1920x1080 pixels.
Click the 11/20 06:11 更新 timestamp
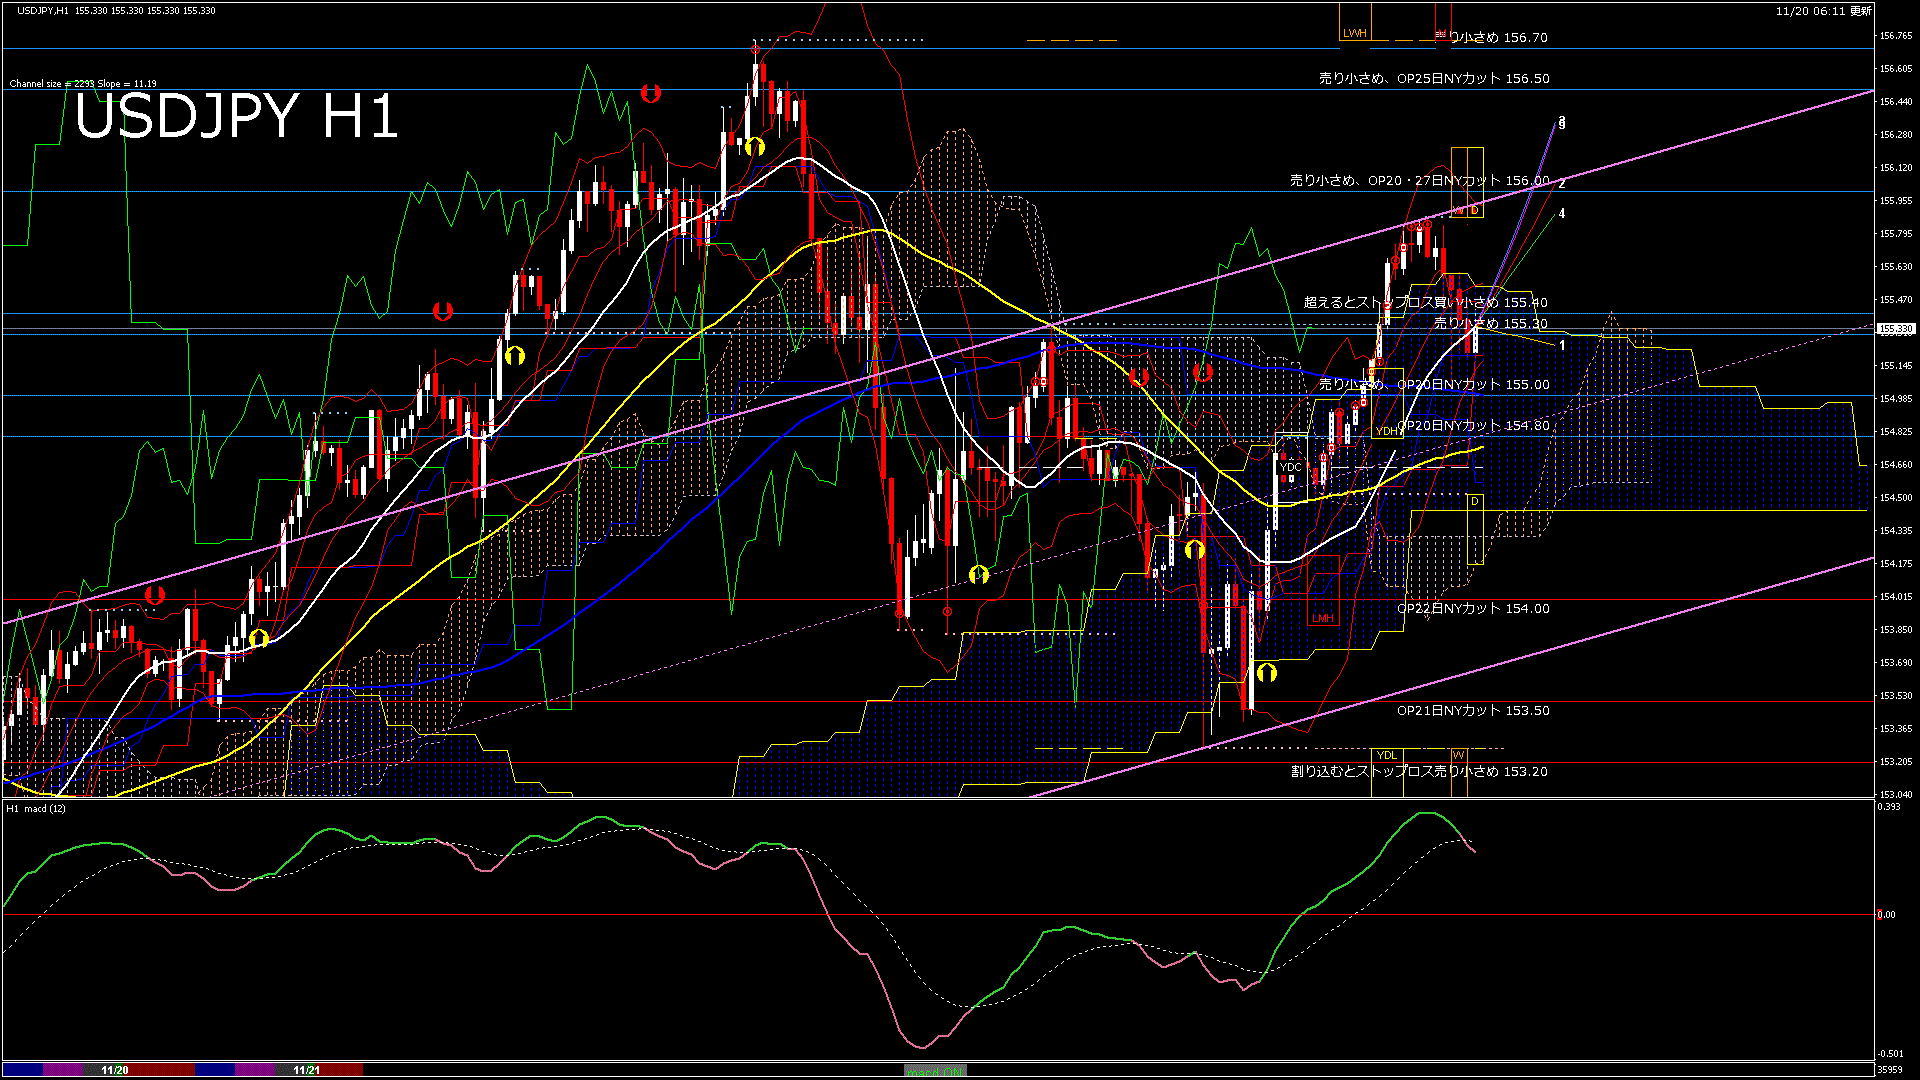[1824, 11]
